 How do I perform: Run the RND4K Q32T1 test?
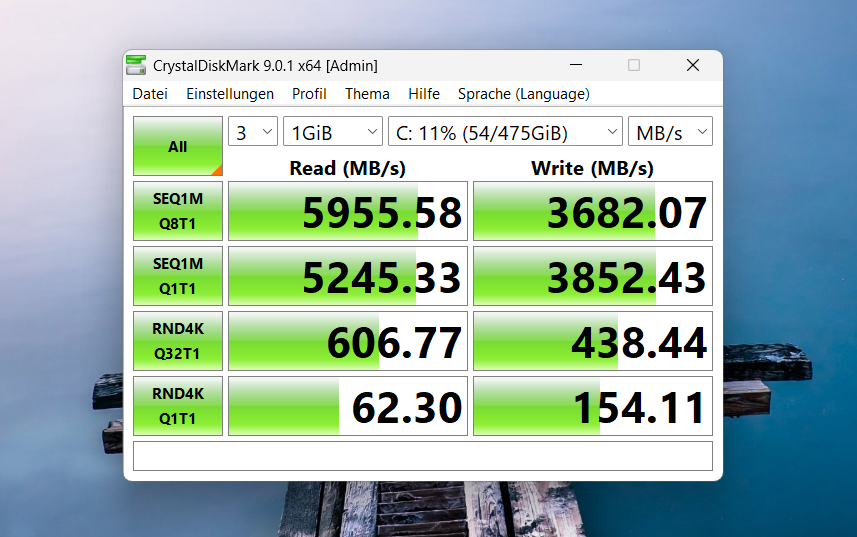[178, 341]
